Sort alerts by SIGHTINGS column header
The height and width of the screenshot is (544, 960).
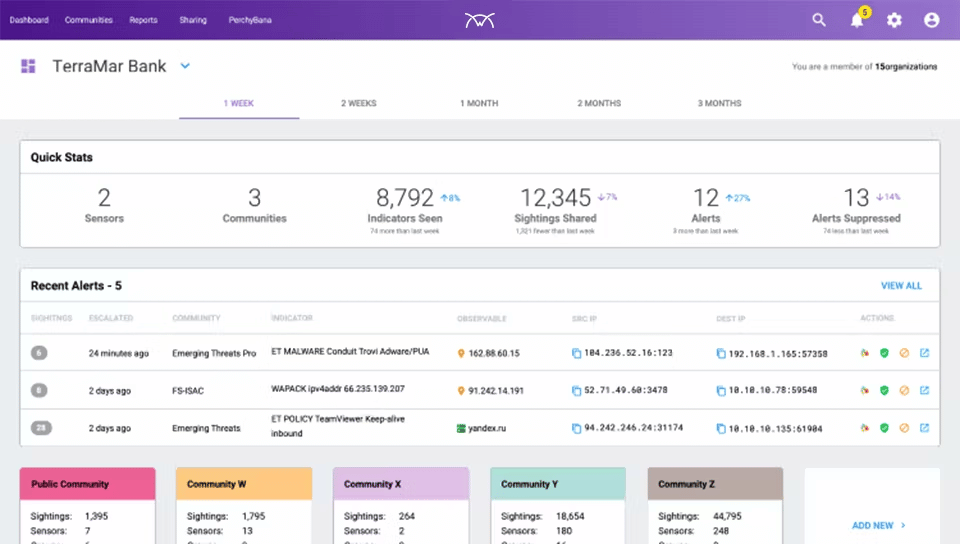[51, 318]
